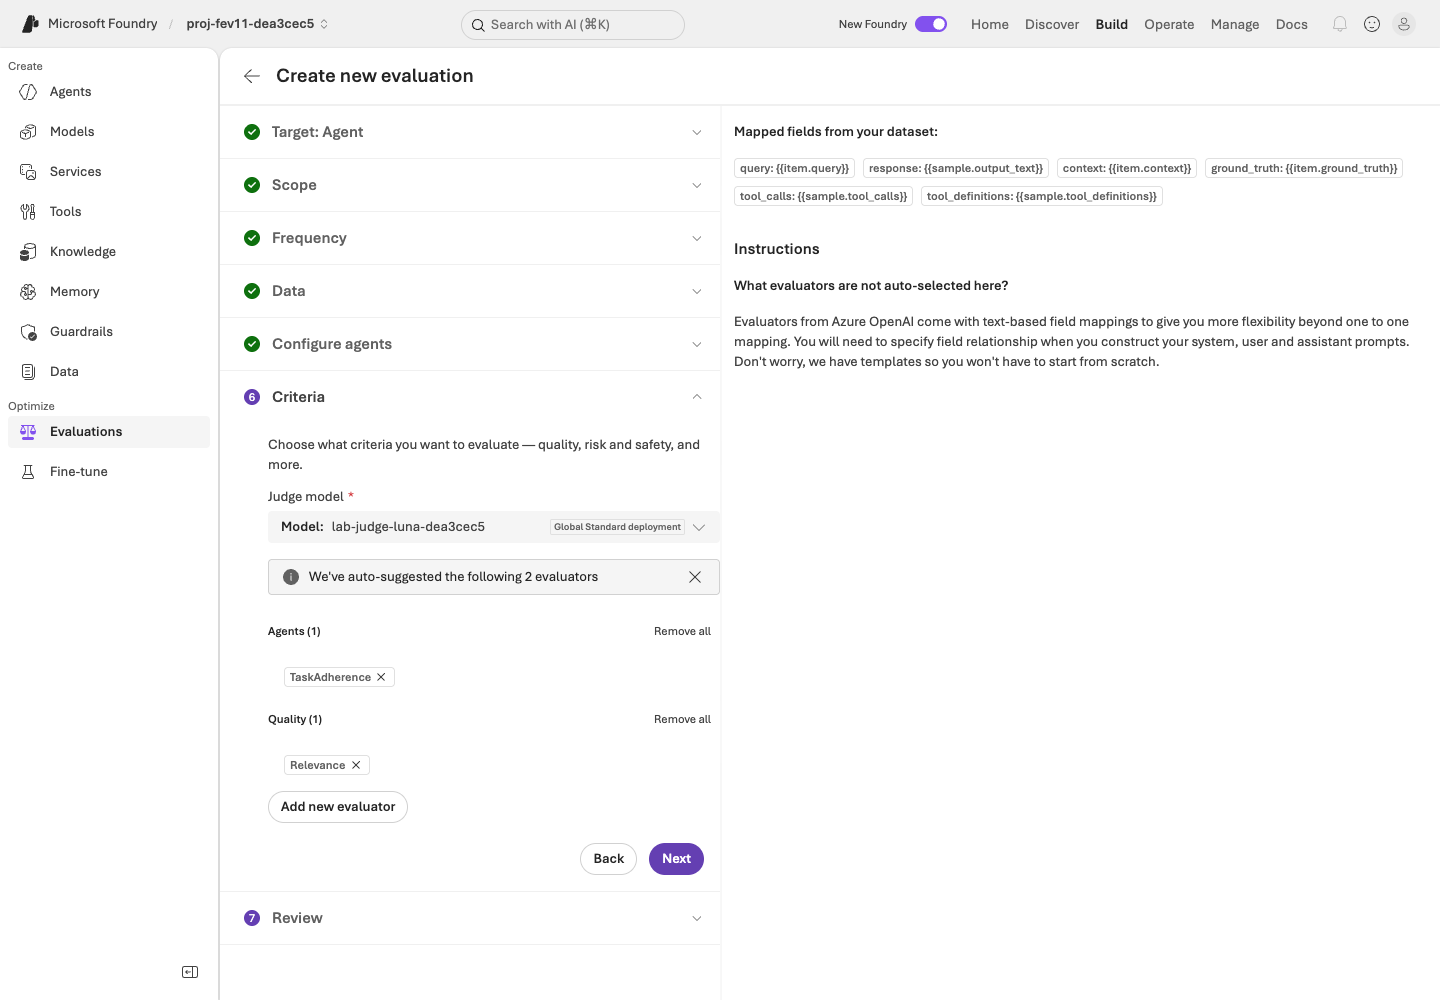
Task: Remove the TaskAdherence evaluator chip
Action: (381, 677)
